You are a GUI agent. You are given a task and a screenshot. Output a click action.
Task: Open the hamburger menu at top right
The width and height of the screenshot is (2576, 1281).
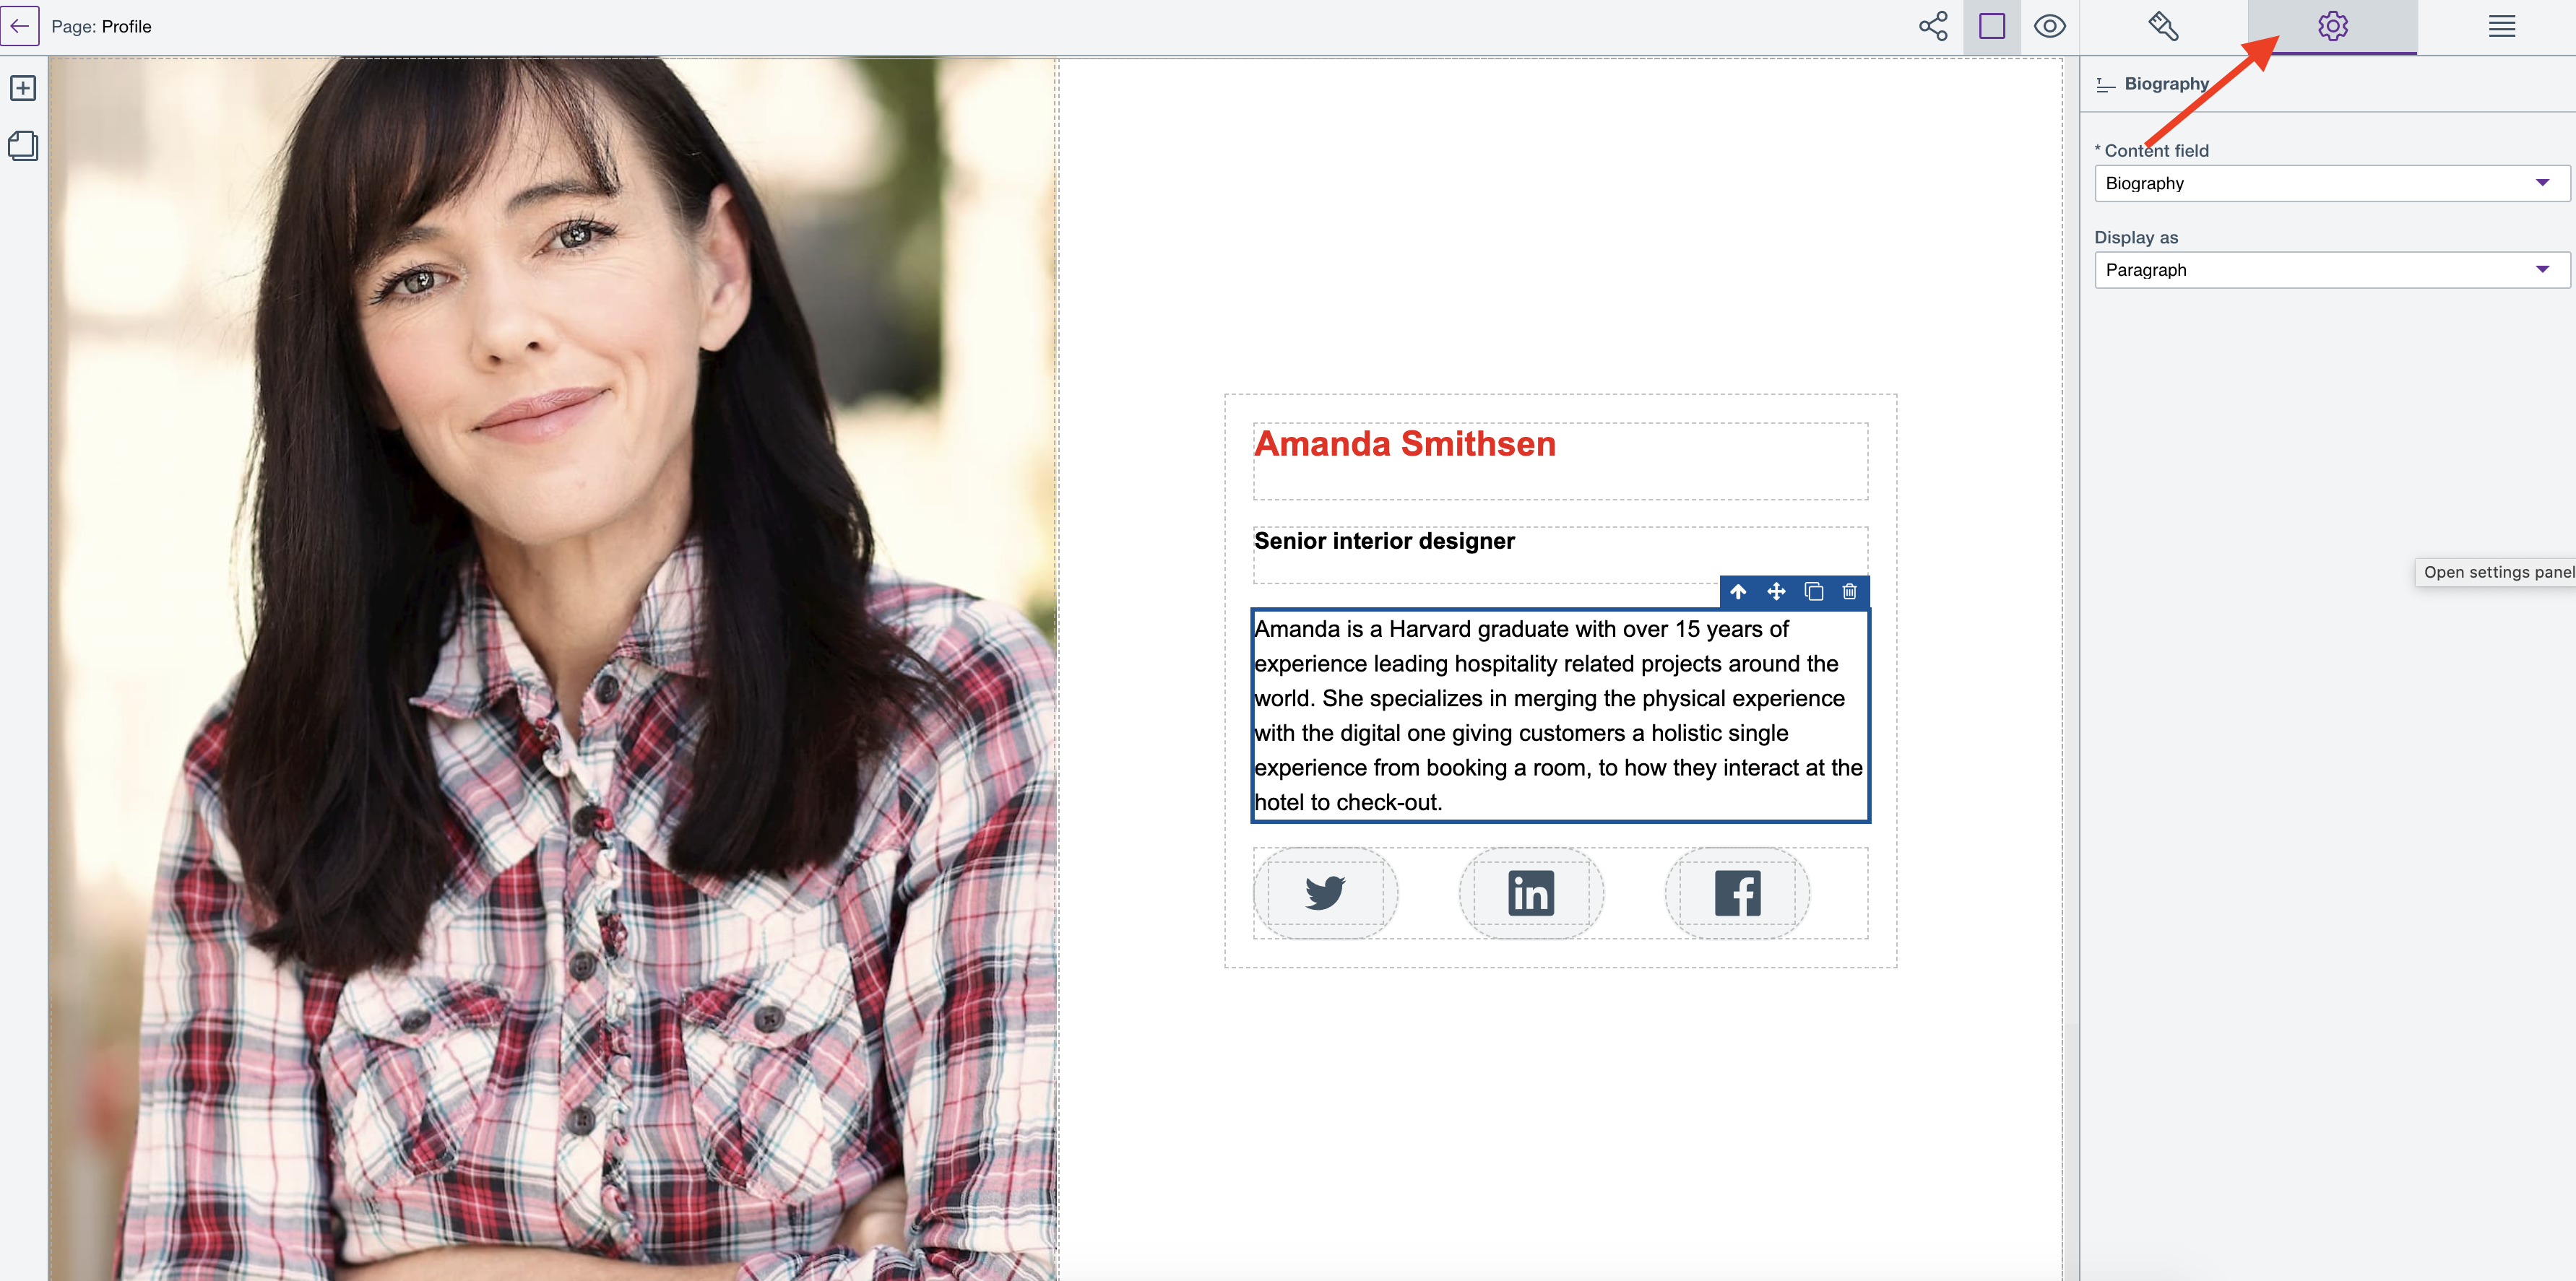pos(2502,27)
